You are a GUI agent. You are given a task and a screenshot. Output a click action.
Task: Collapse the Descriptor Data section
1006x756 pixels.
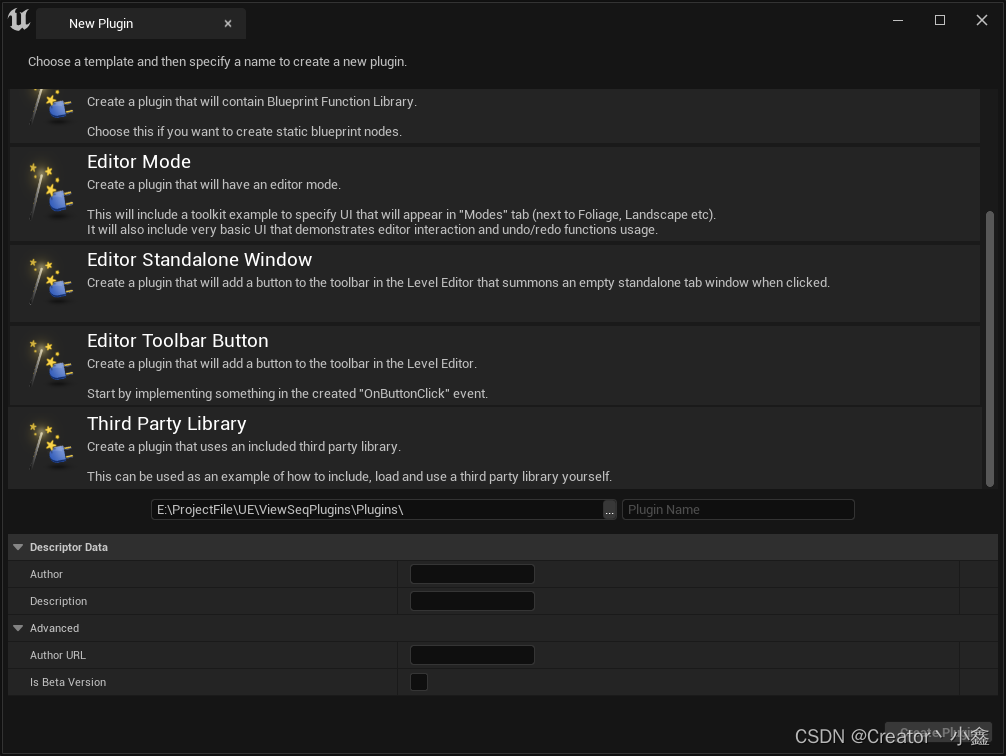tap(18, 547)
